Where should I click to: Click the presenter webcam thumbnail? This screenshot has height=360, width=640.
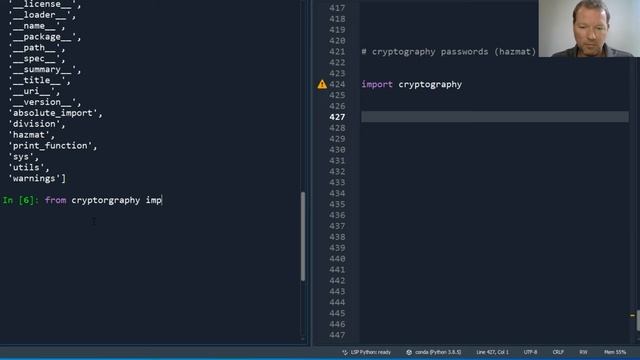coord(589,29)
